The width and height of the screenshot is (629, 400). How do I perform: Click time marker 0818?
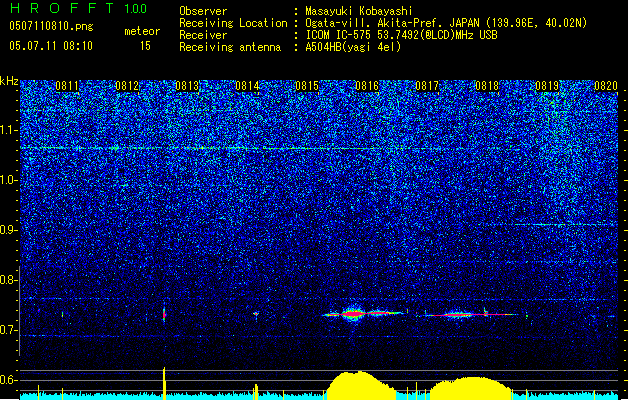pyautogui.click(x=487, y=86)
